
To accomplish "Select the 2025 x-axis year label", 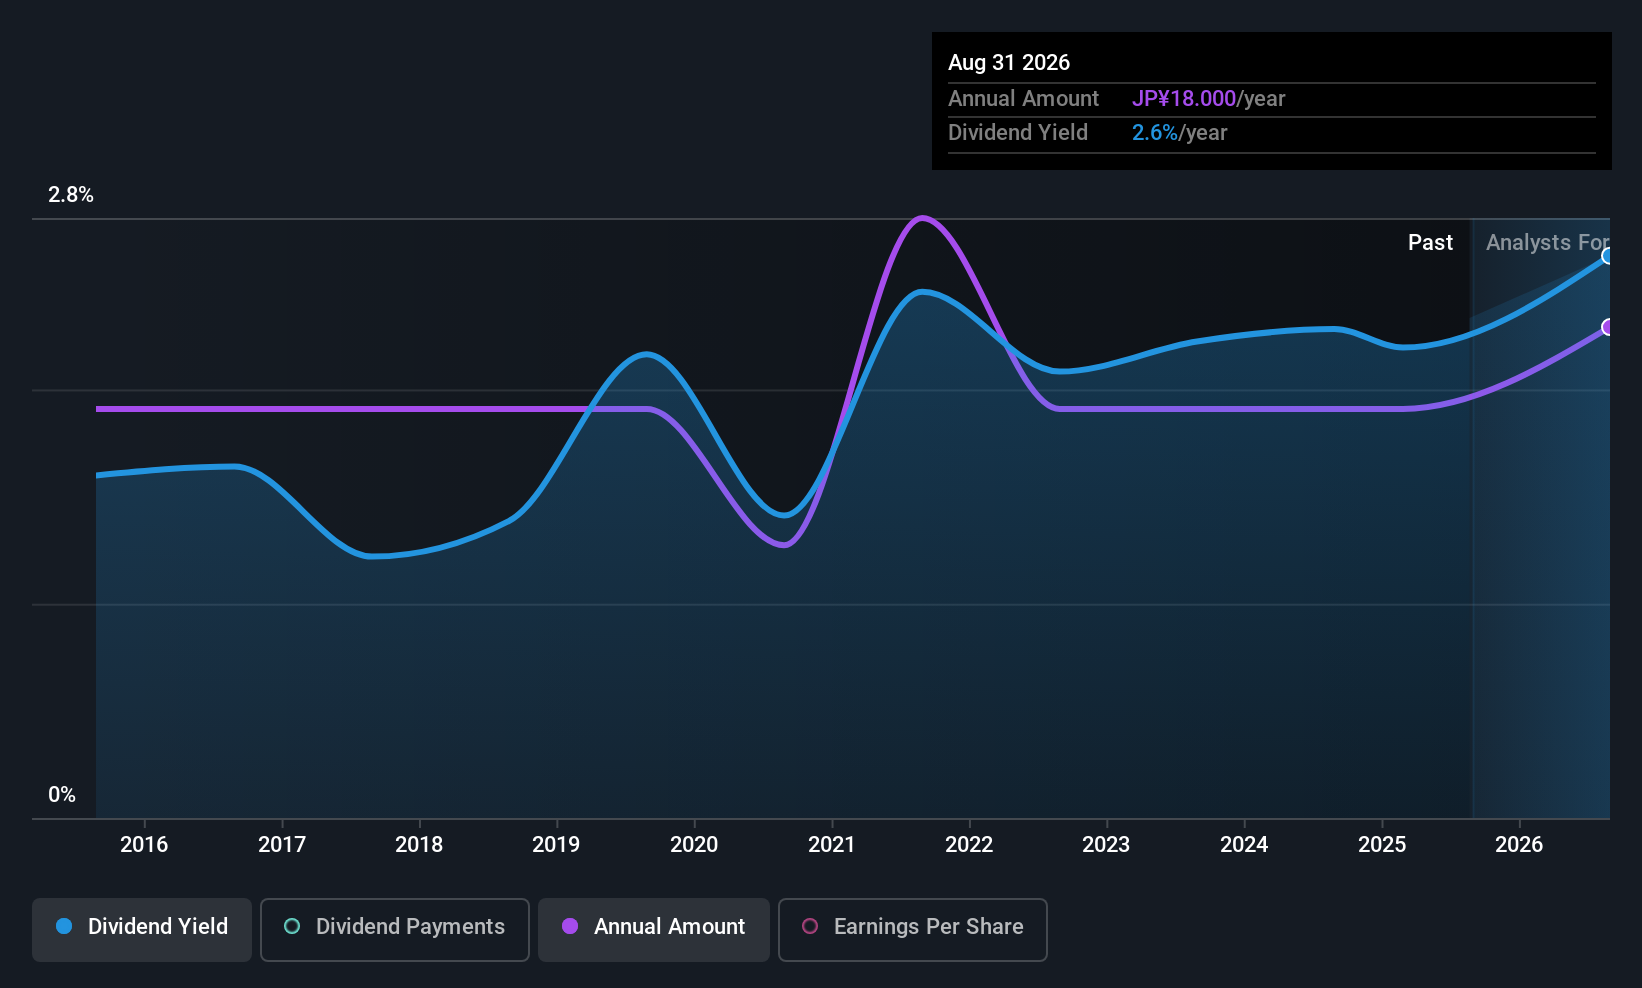I will (x=1382, y=844).
